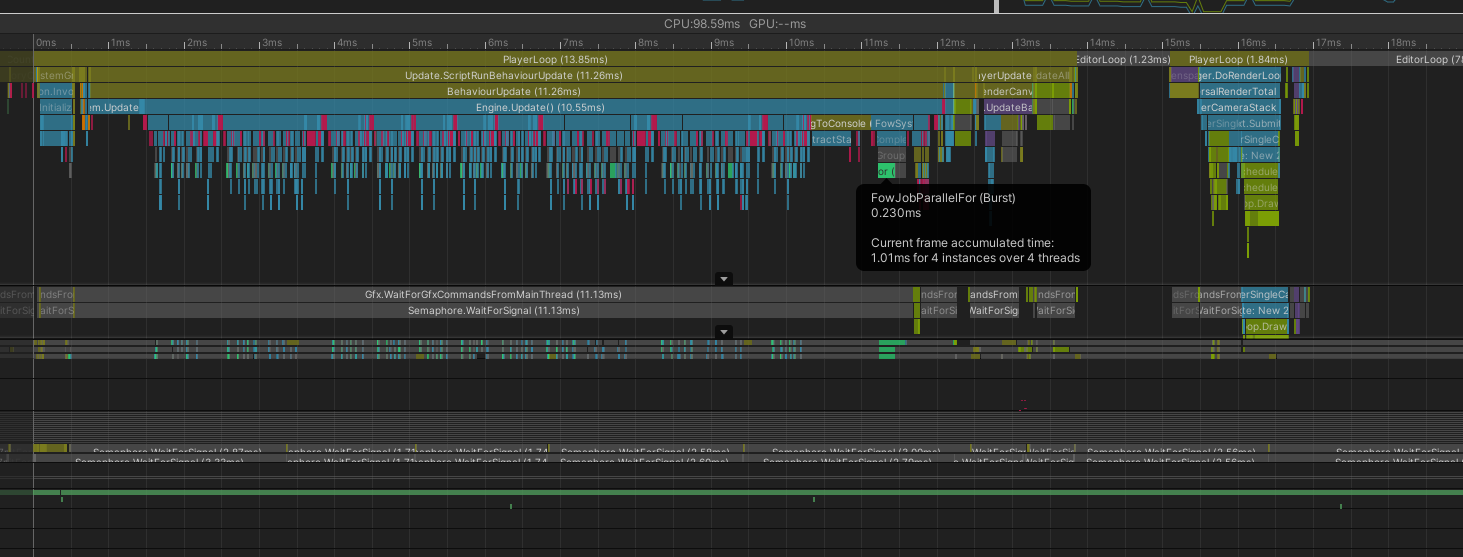1463x557 pixels.
Task: Pick the EditorLoop (1.23ms) block
Action: pos(1122,60)
